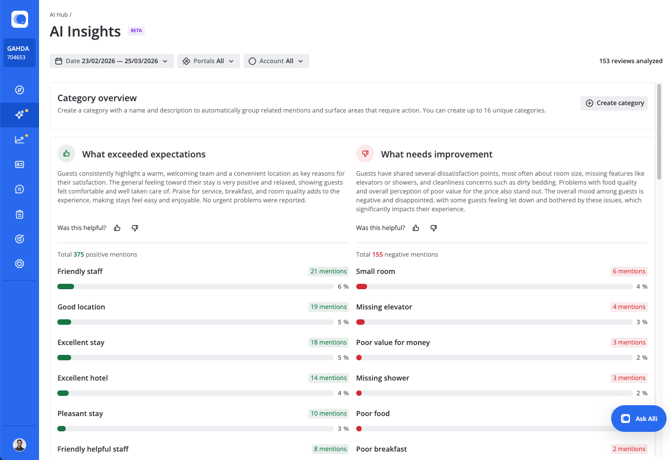
Task: Click the calendar icon in Date filter
Action: pyautogui.click(x=59, y=61)
